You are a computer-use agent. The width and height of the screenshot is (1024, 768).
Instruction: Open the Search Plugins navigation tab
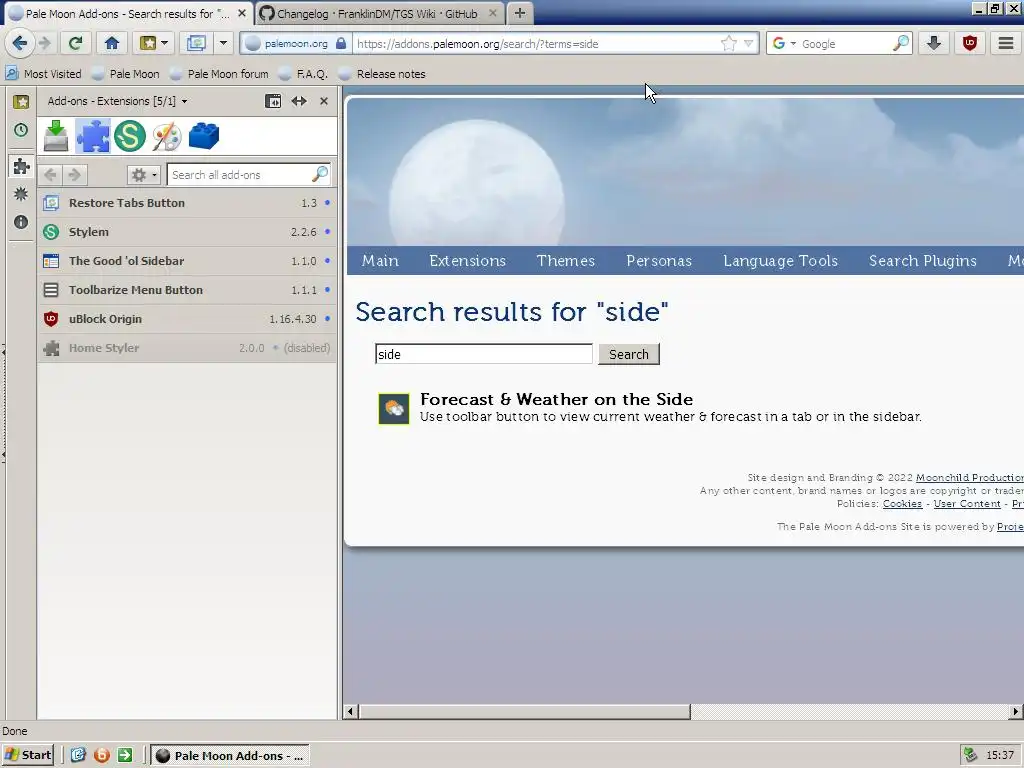coord(923,261)
